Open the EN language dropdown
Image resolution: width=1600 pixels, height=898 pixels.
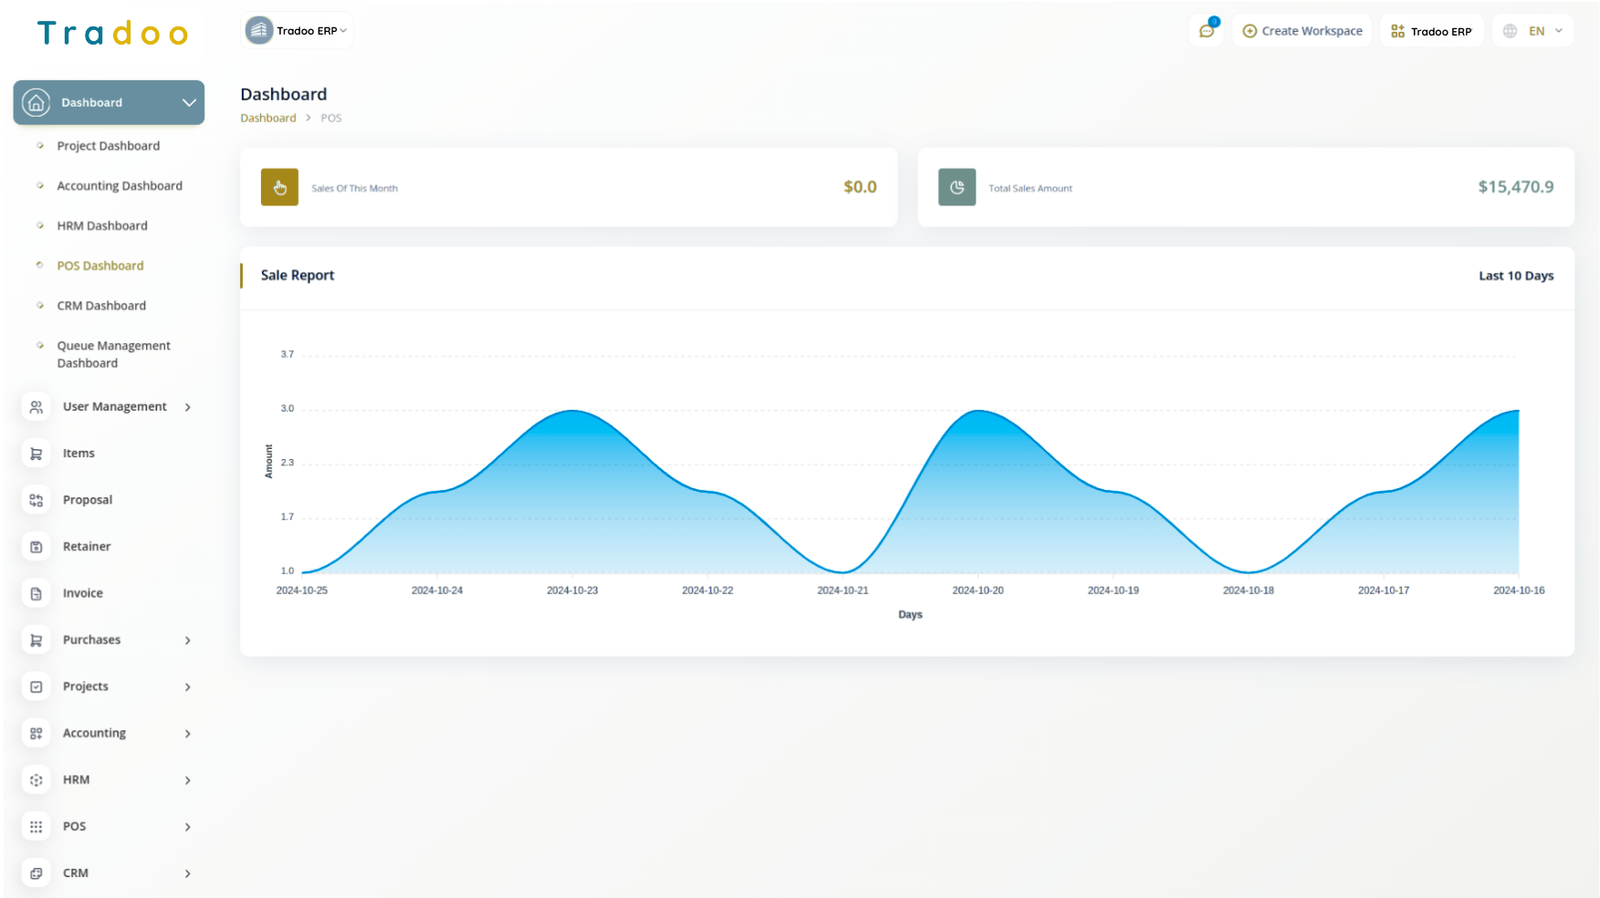1546,31
